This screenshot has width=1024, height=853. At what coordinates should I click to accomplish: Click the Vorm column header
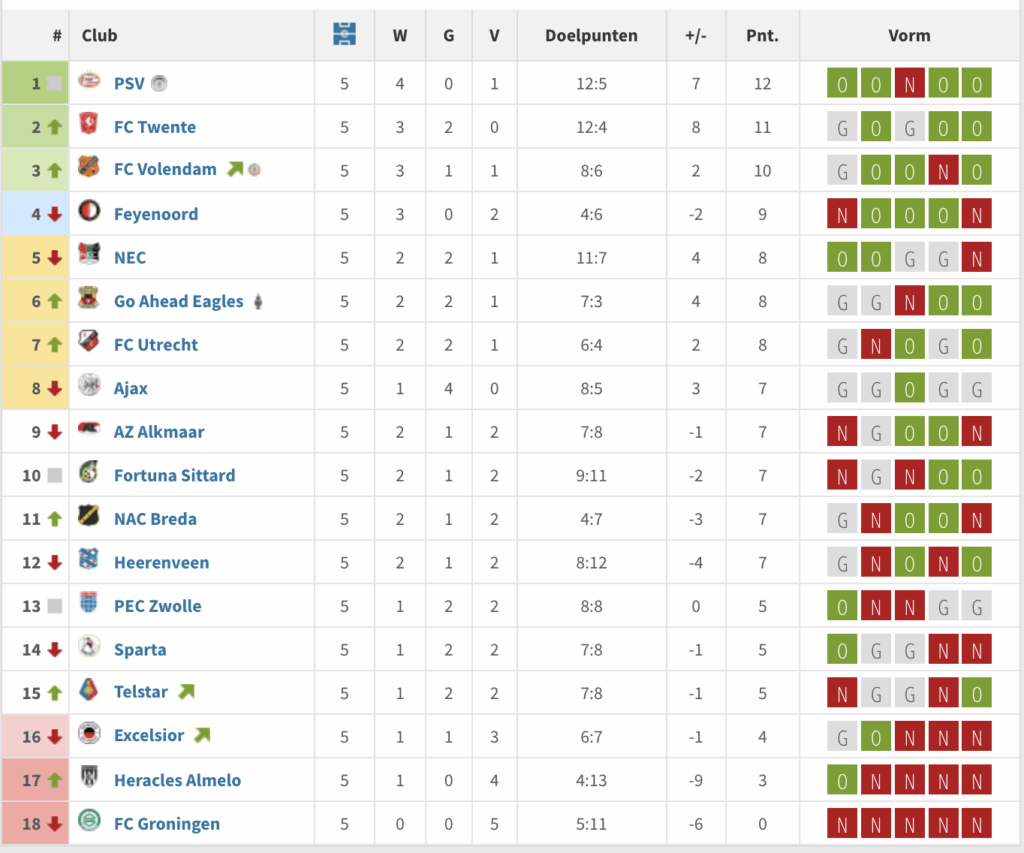coord(909,34)
